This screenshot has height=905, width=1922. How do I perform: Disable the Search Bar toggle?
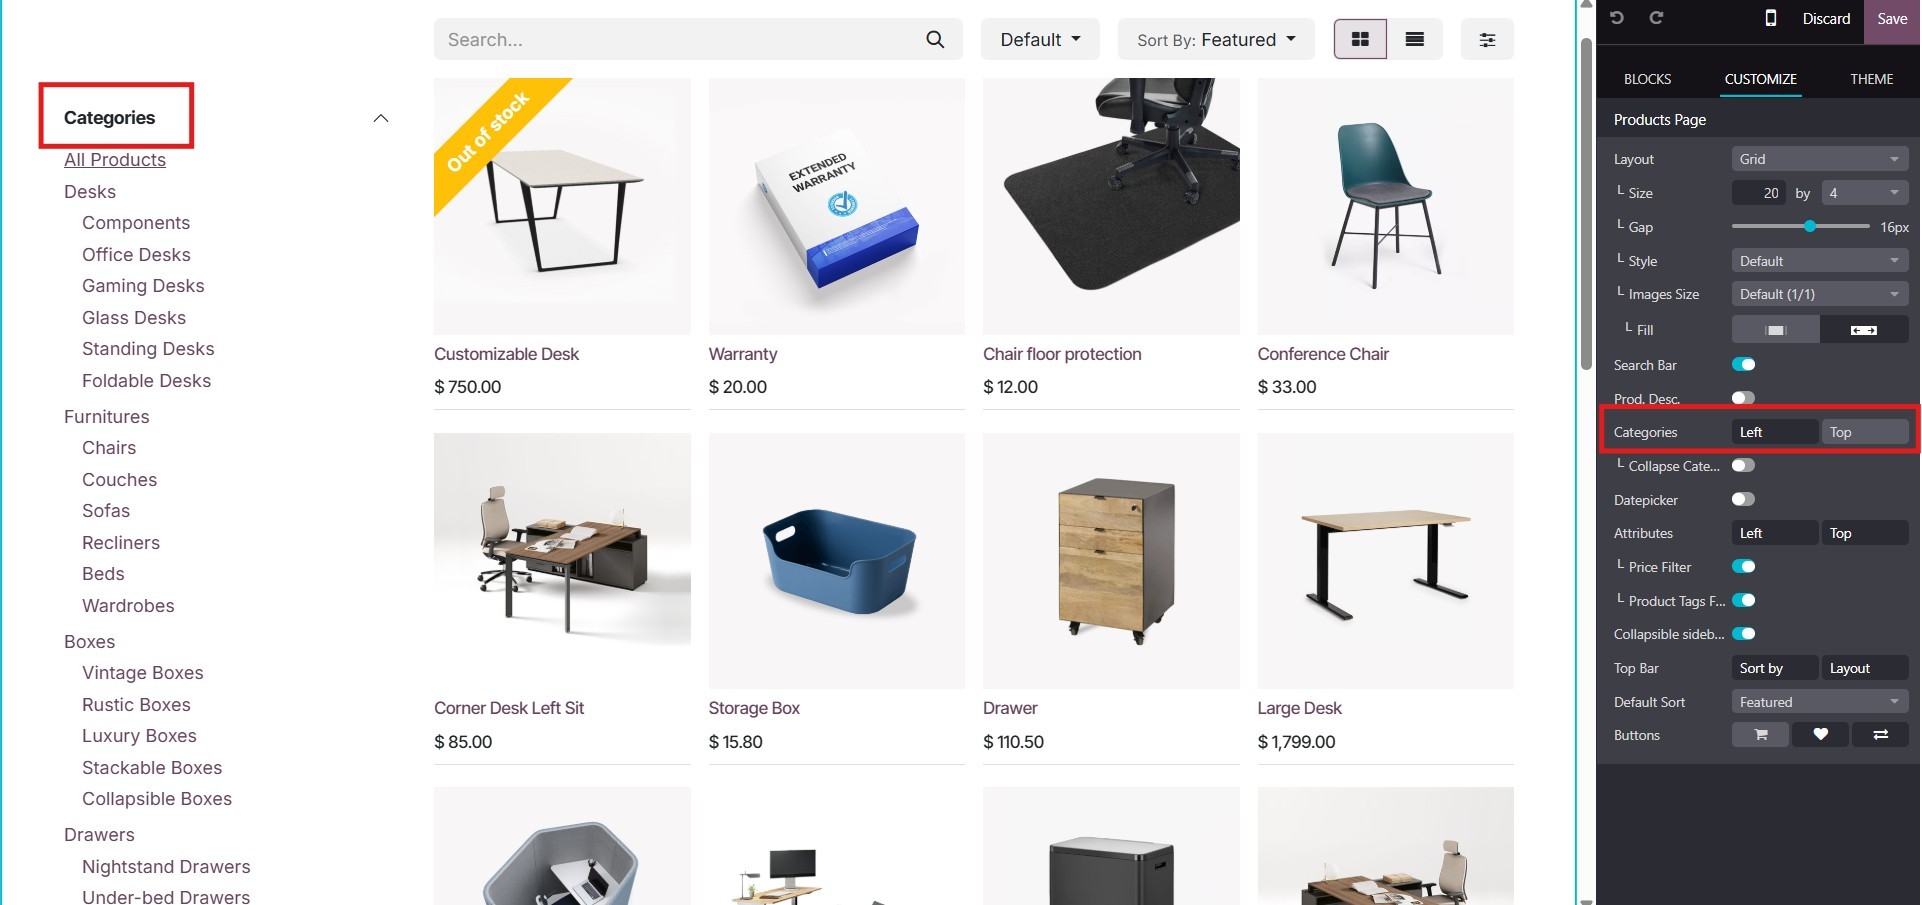[1743, 365]
